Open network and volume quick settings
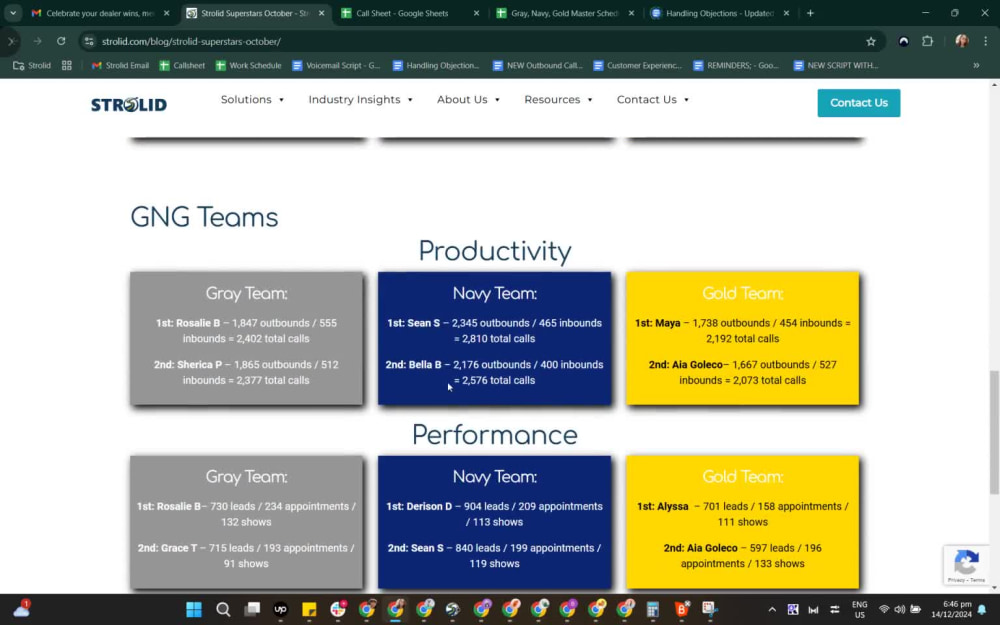The width and height of the screenshot is (1000, 625). tap(899, 610)
